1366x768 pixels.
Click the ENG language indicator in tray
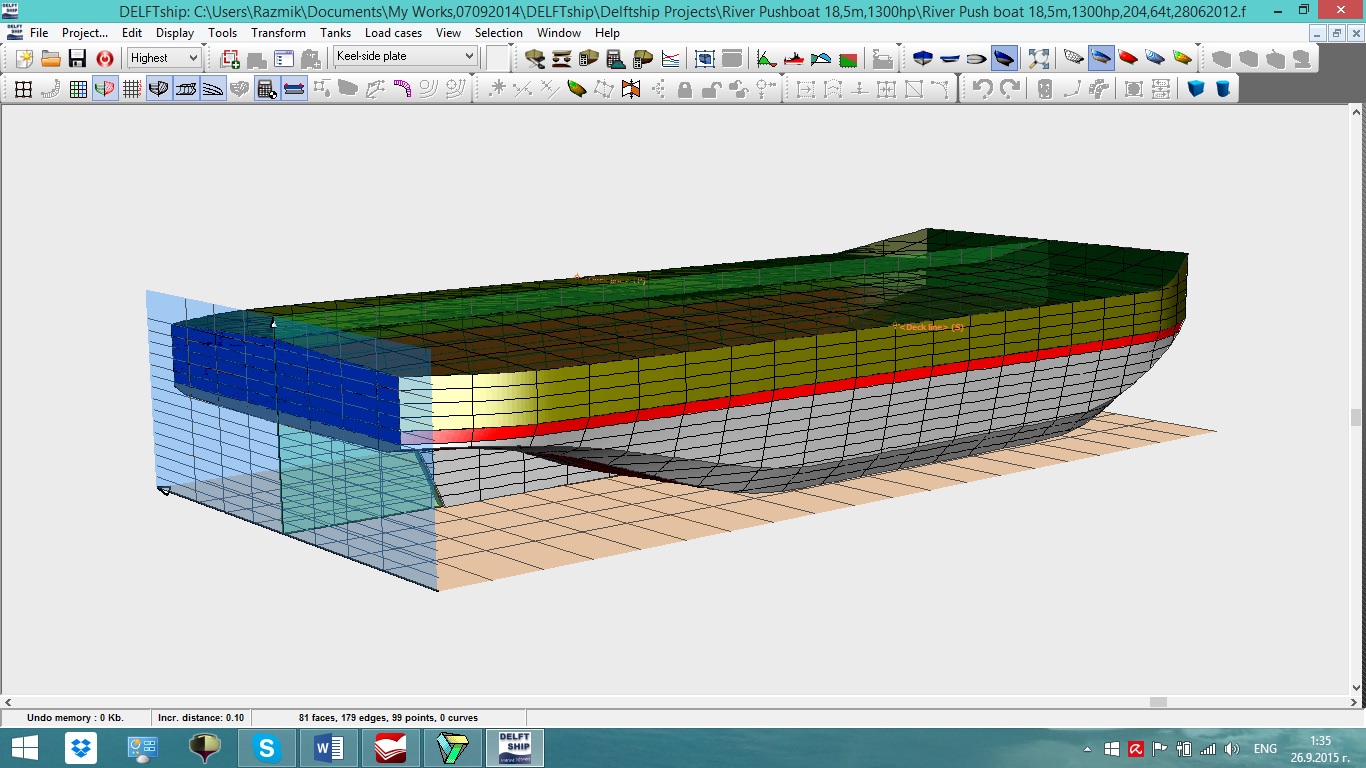point(1265,748)
